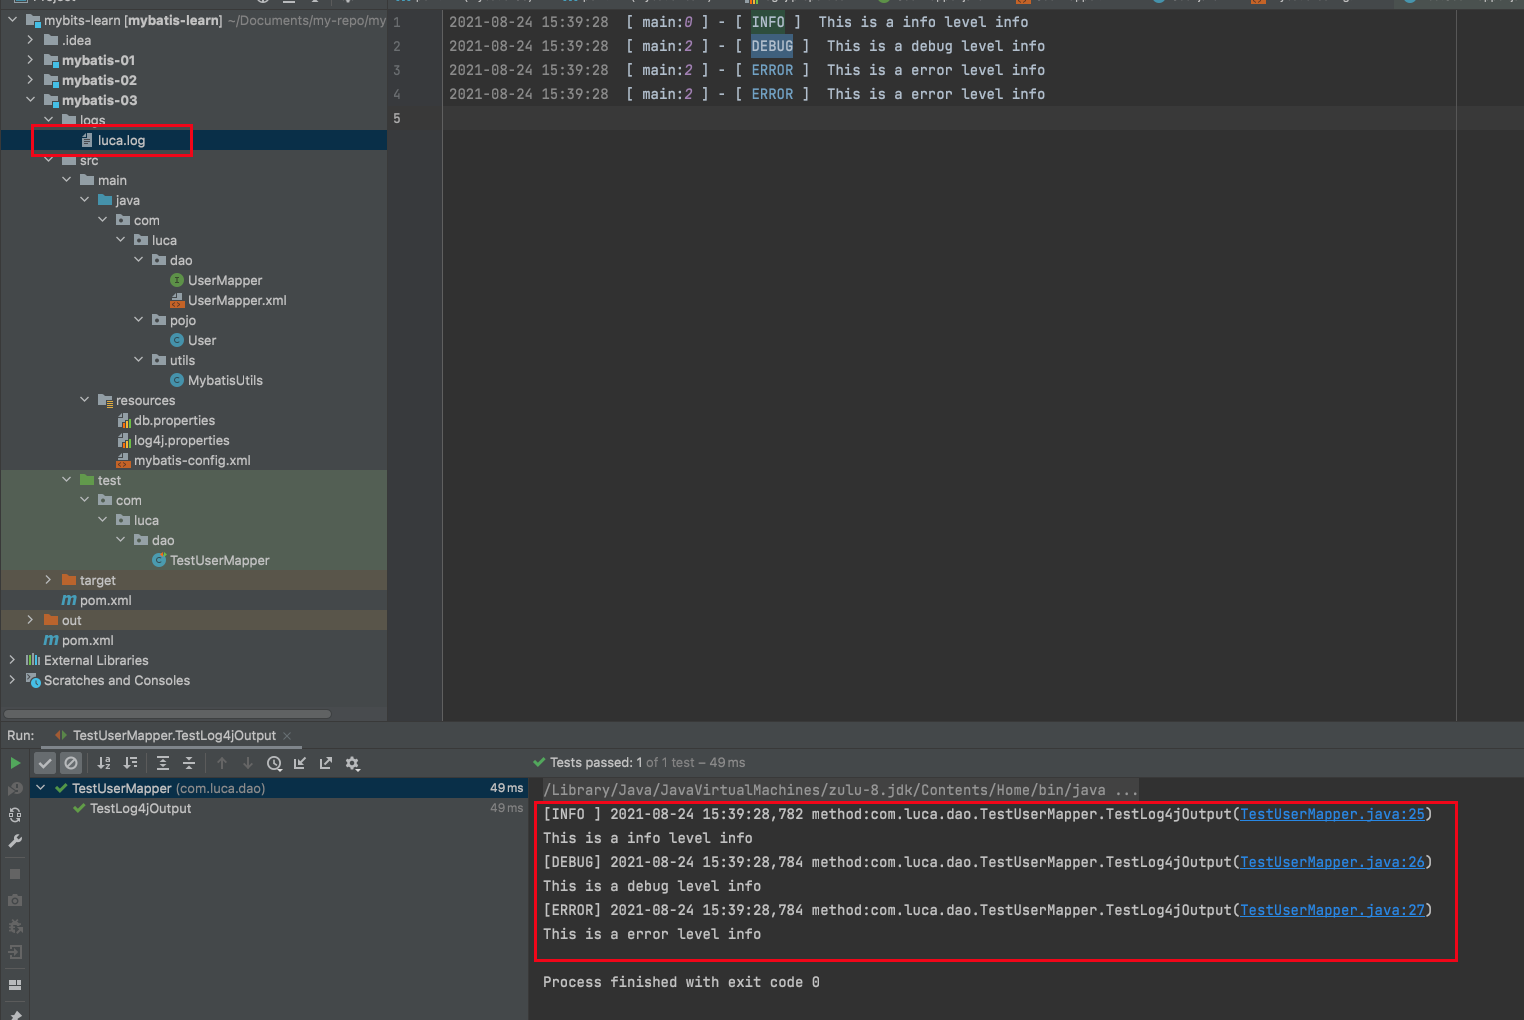The image size is (1524, 1020).
Task: Go to next failed test arrow
Action: coord(248,763)
